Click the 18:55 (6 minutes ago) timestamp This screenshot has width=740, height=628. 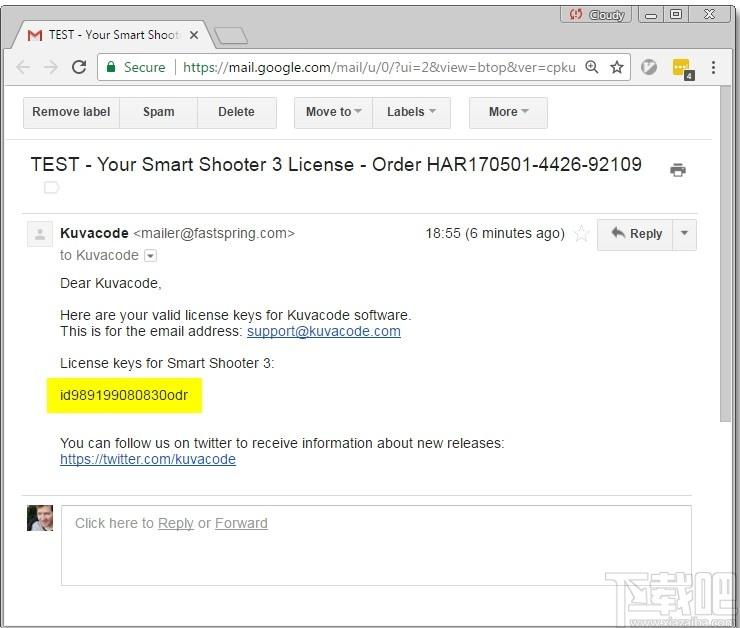coord(495,233)
